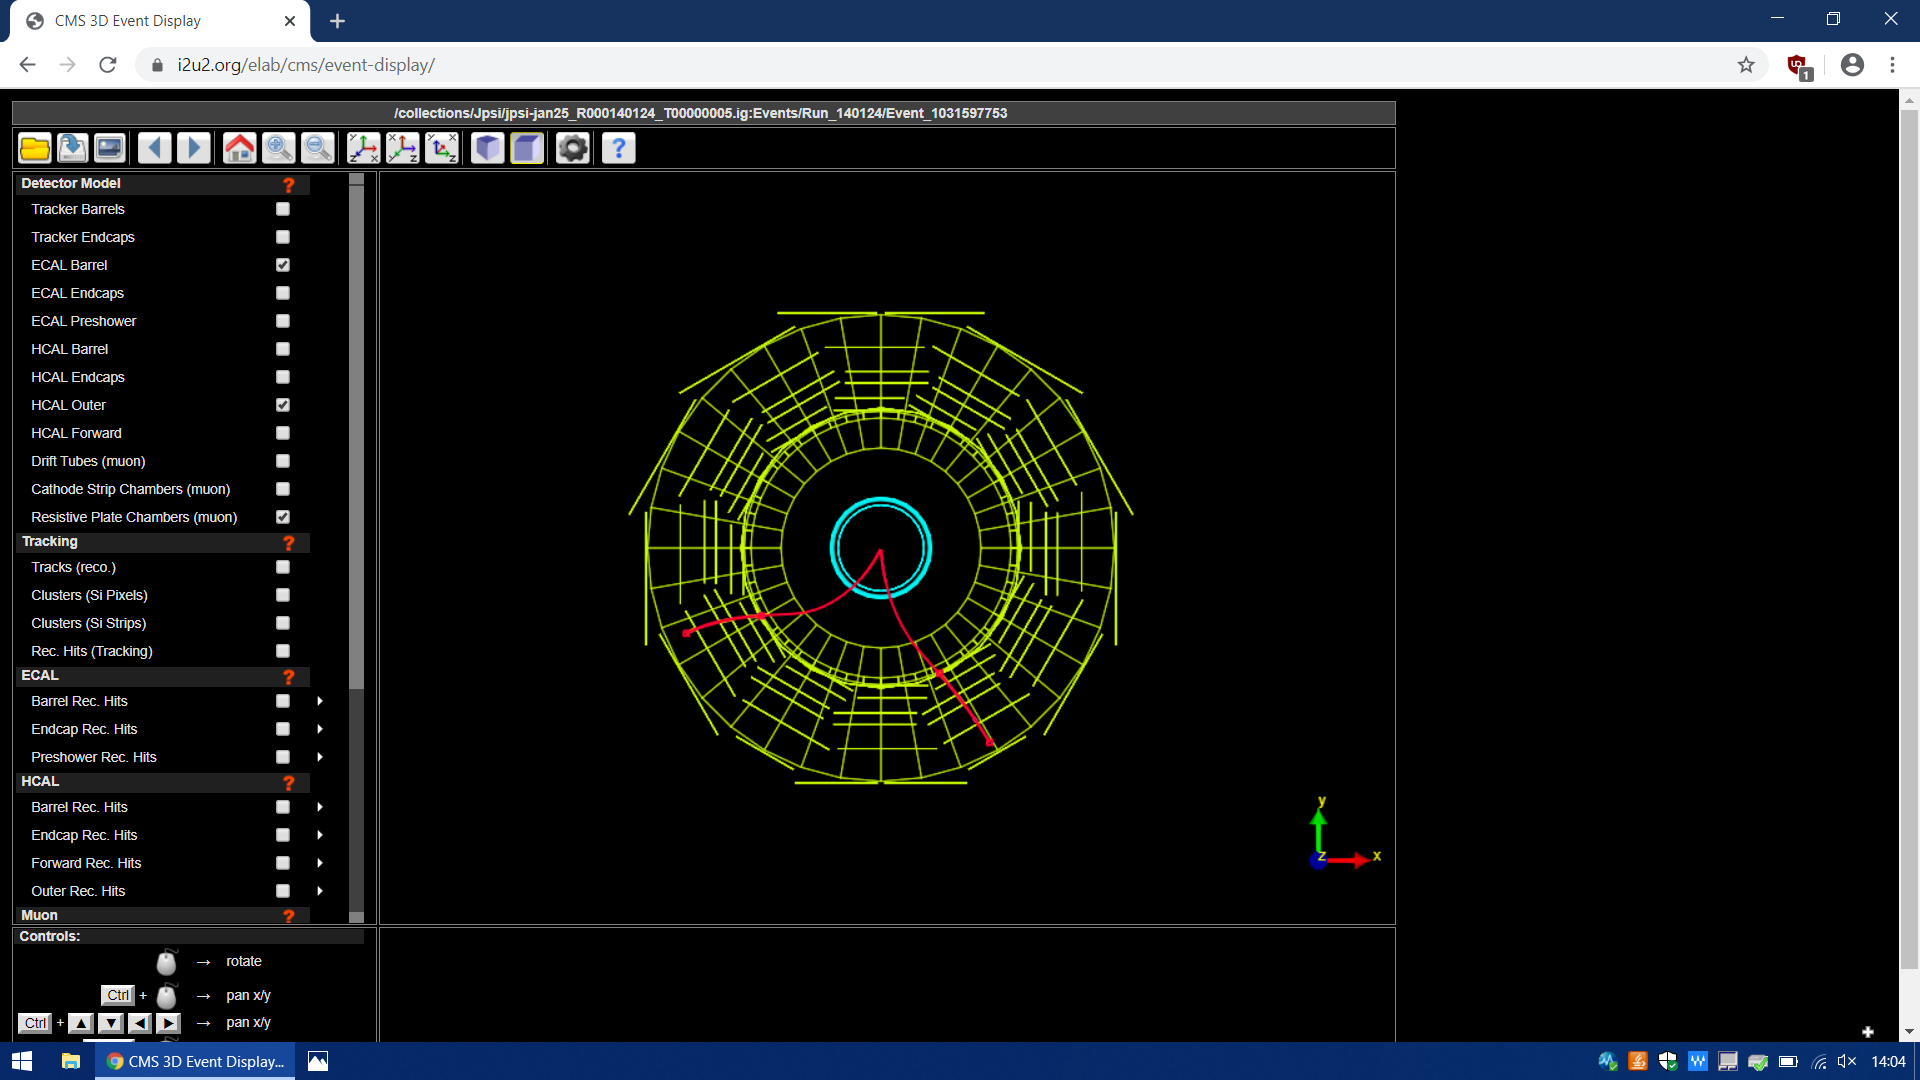Click the Tracking section help question mark
Screen dimensions: 1920x1080
289,542
